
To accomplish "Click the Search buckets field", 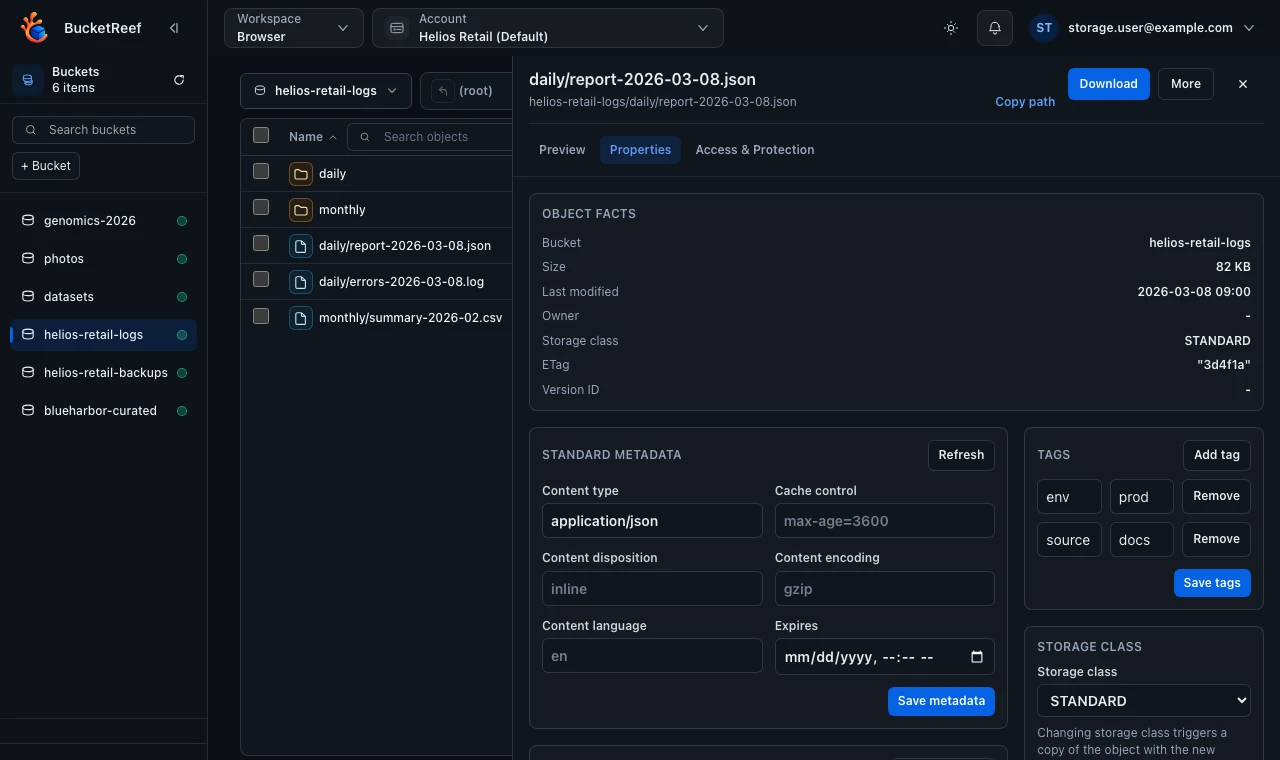I will coord(103,129).
